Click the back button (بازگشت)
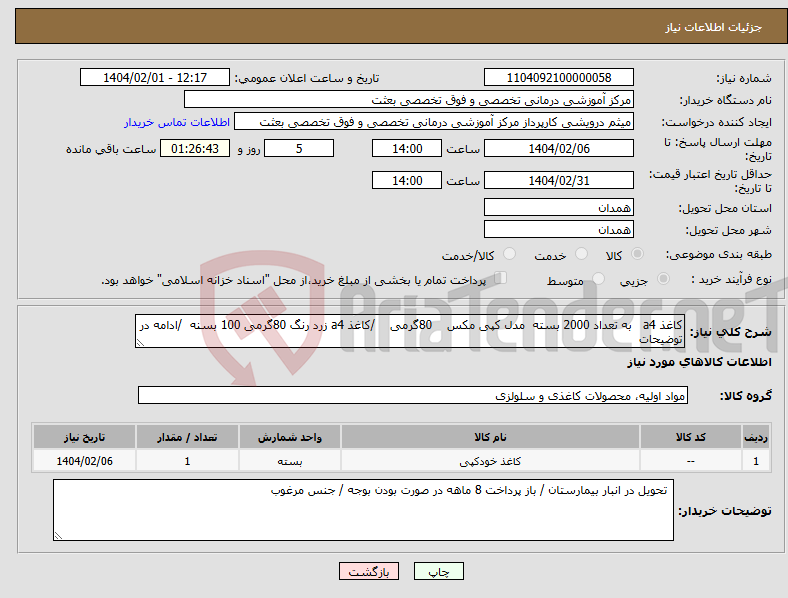The image size is (788, 598). (369, 571)
